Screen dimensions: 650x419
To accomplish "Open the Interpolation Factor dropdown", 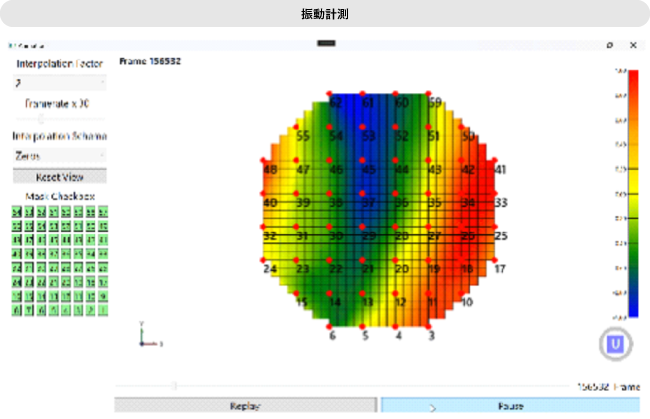I will pos(60,83).
